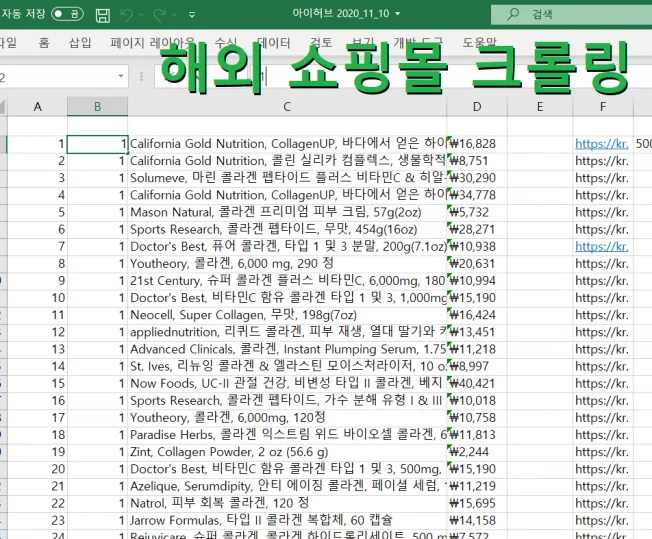
Task: Open the 데이터 ribbon tab
Action: [x=273, y=42]
